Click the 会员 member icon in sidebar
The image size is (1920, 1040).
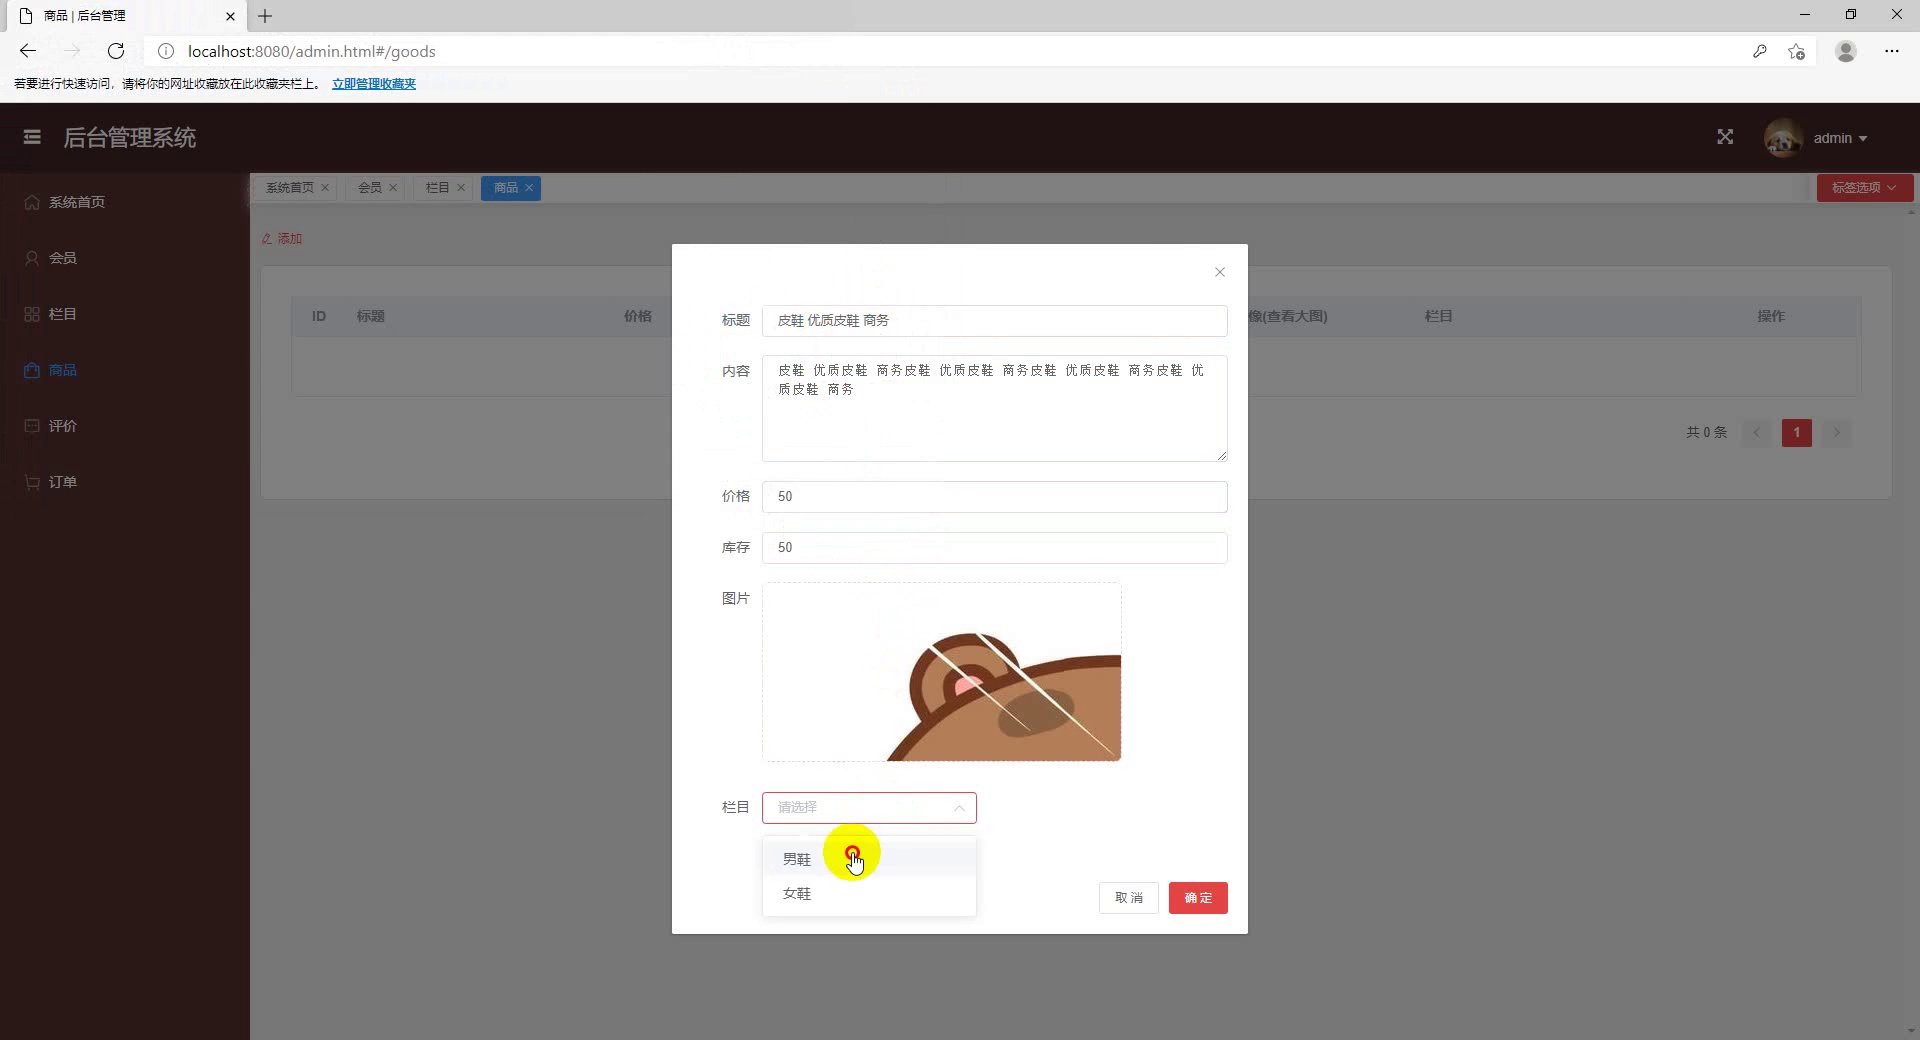tap(31, 258)
